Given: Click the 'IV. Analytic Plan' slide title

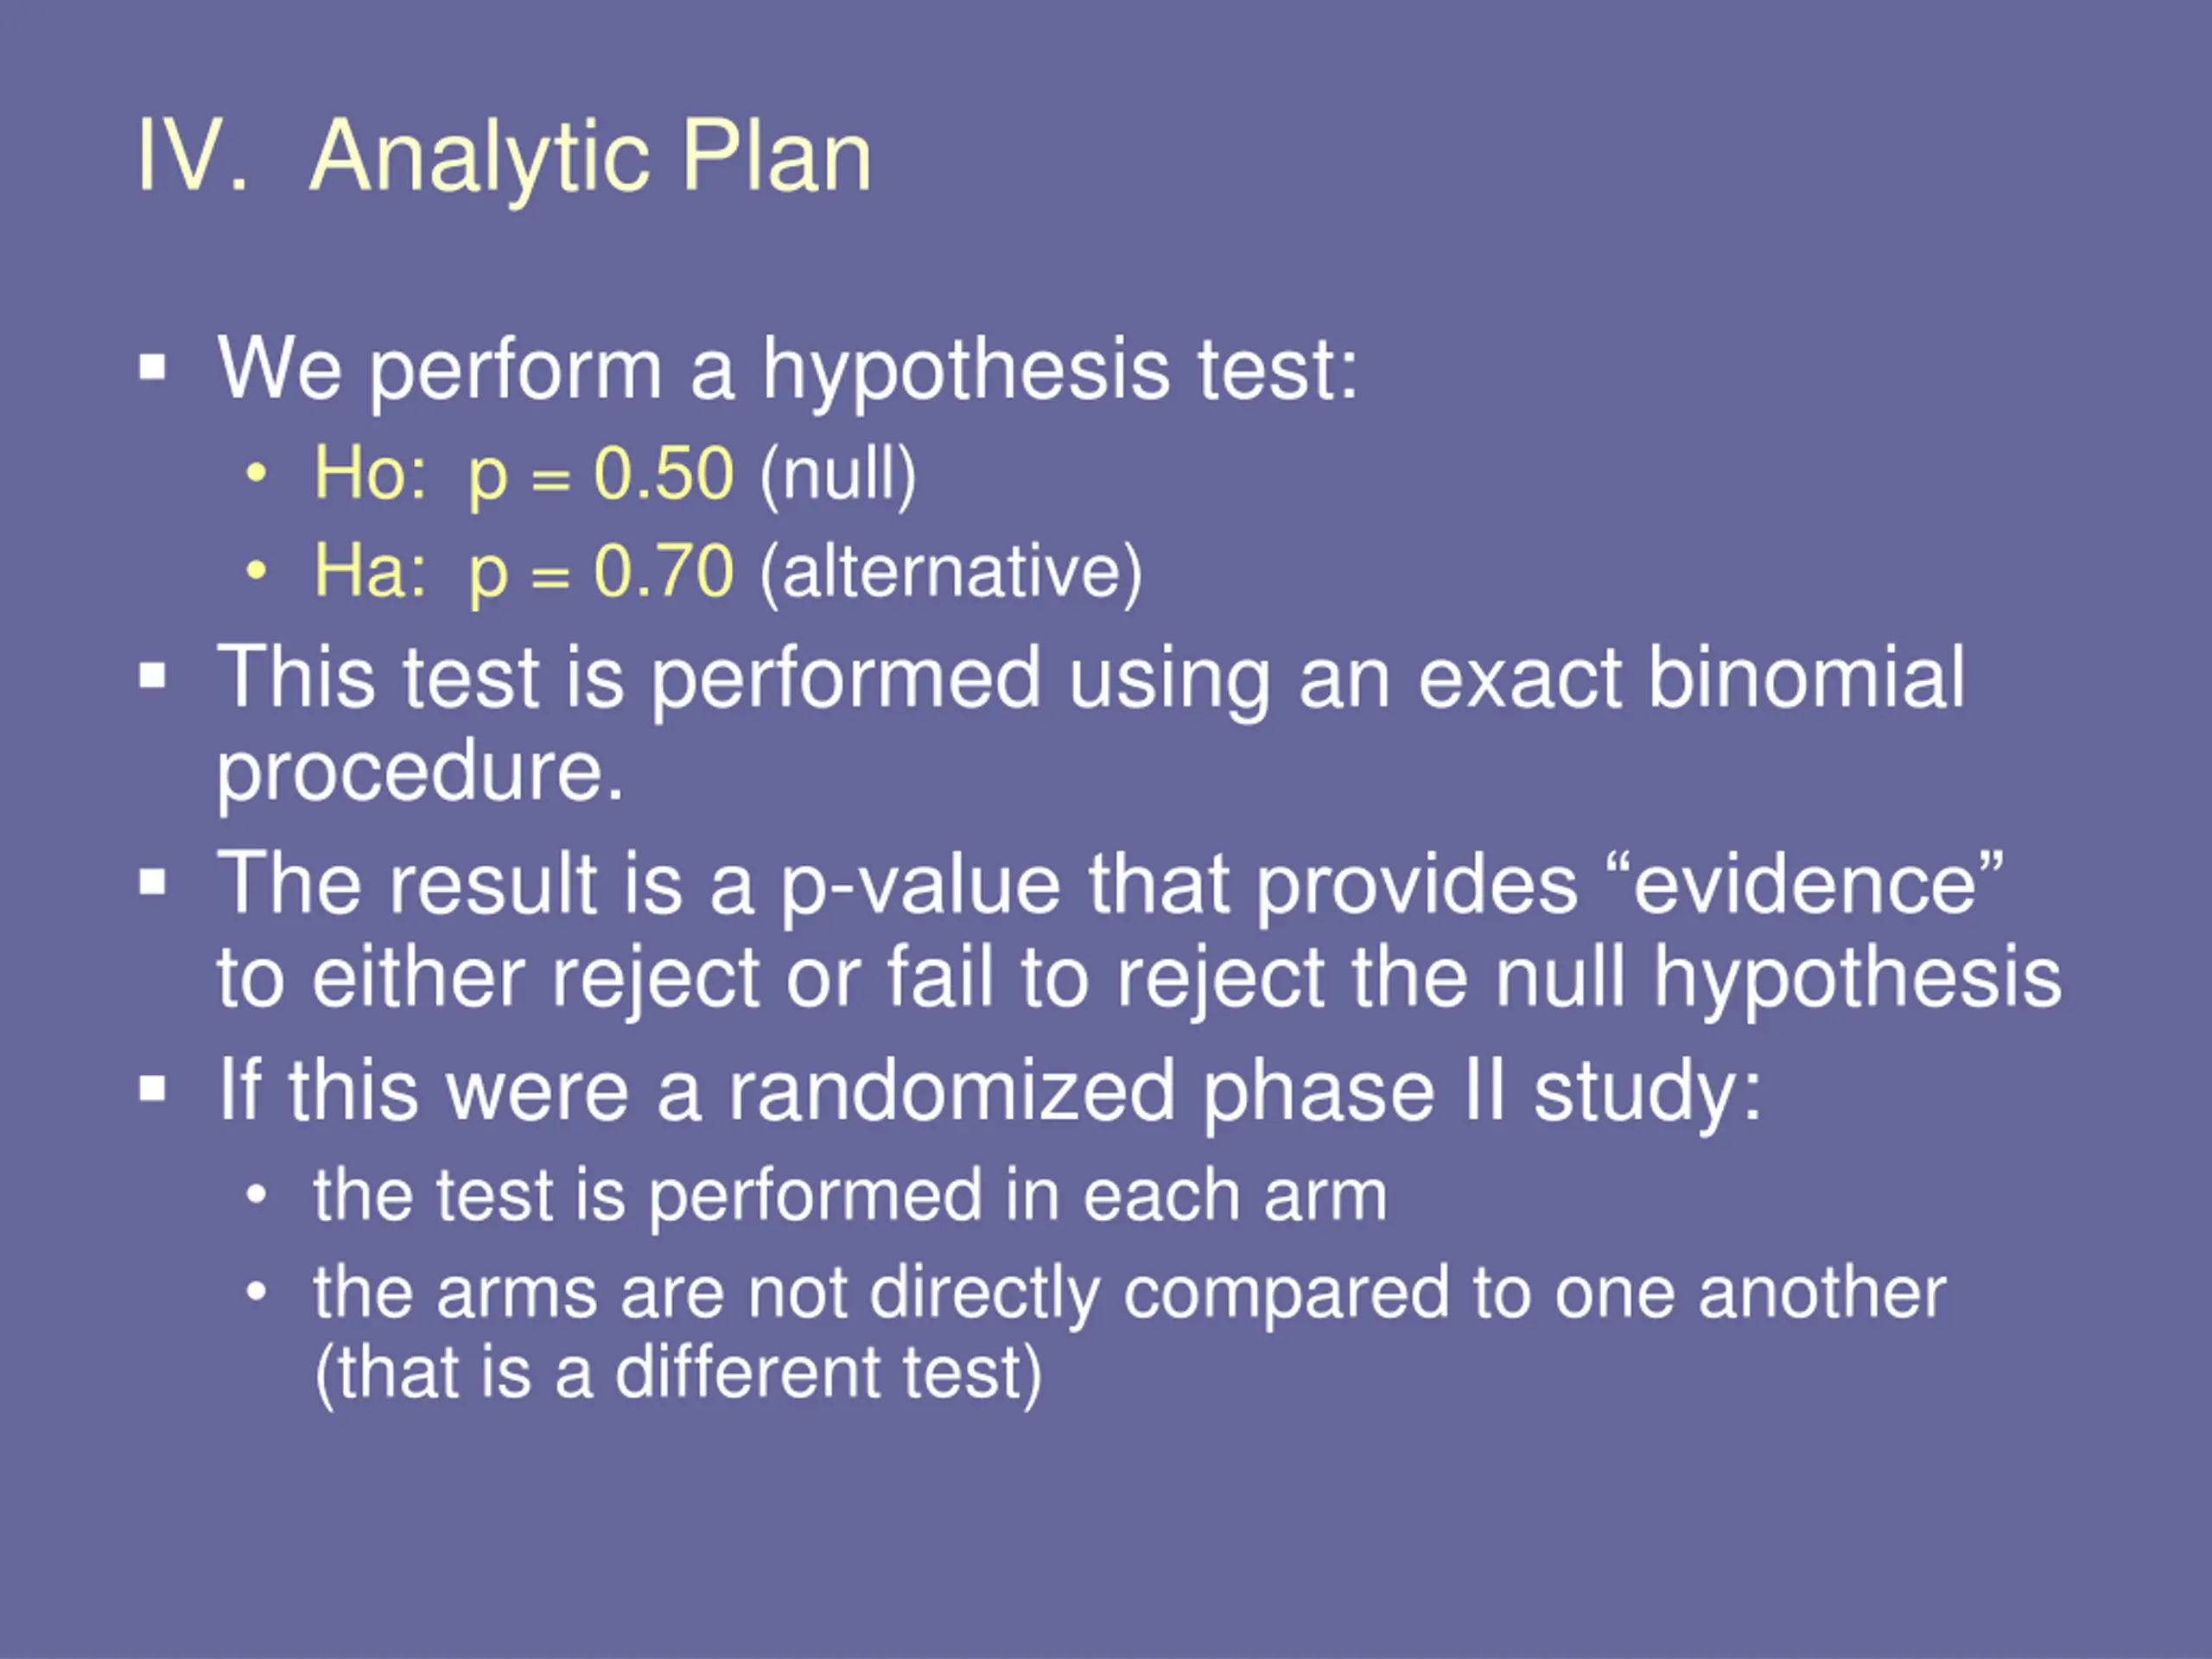Looking at the screenshot, I should 504,157.
